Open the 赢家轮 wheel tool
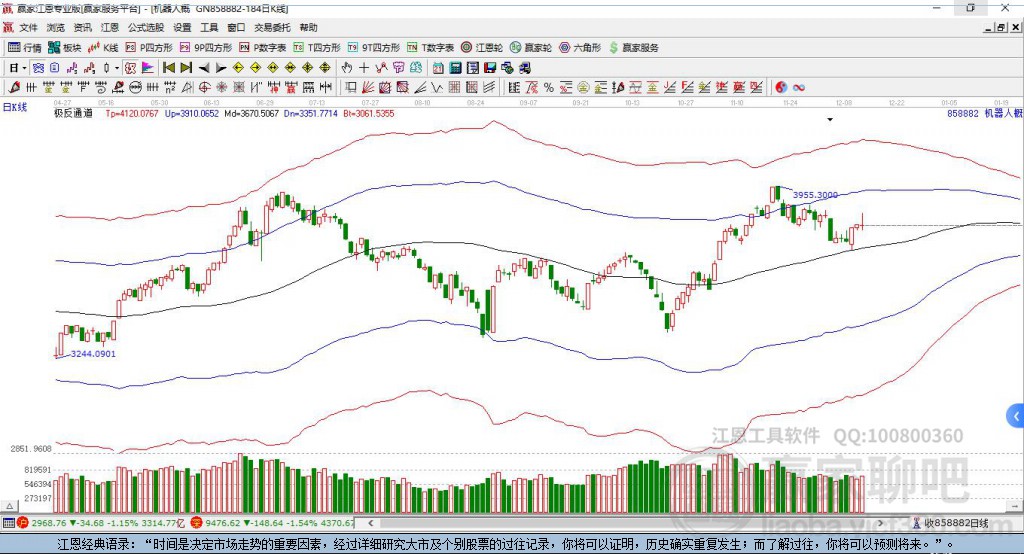This screenshot has width=1024, height=554. point(531,48)
